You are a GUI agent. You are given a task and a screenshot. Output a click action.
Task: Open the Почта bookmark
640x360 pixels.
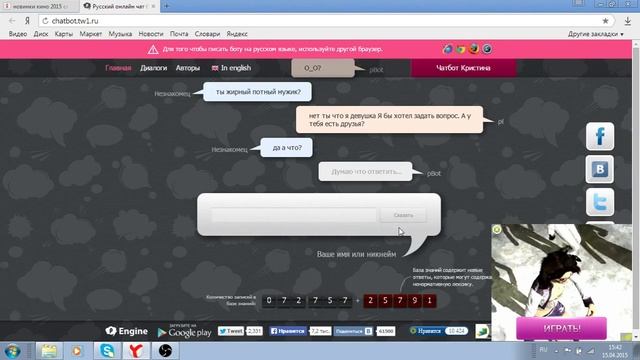[x=179, y=34]
